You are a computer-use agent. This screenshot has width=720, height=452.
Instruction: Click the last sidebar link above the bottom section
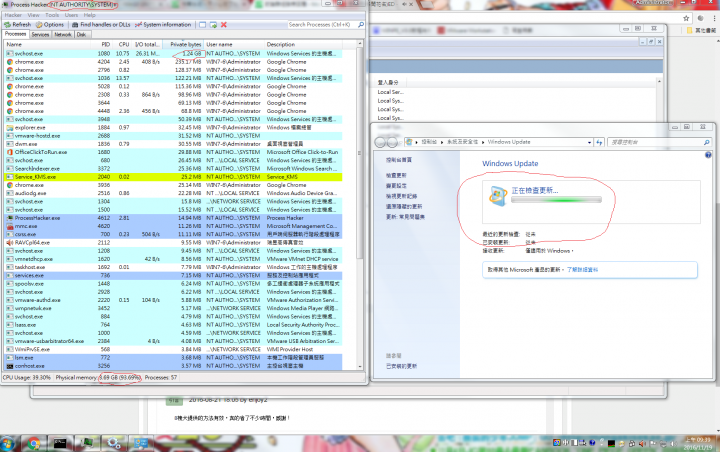[x=405, y=217]
